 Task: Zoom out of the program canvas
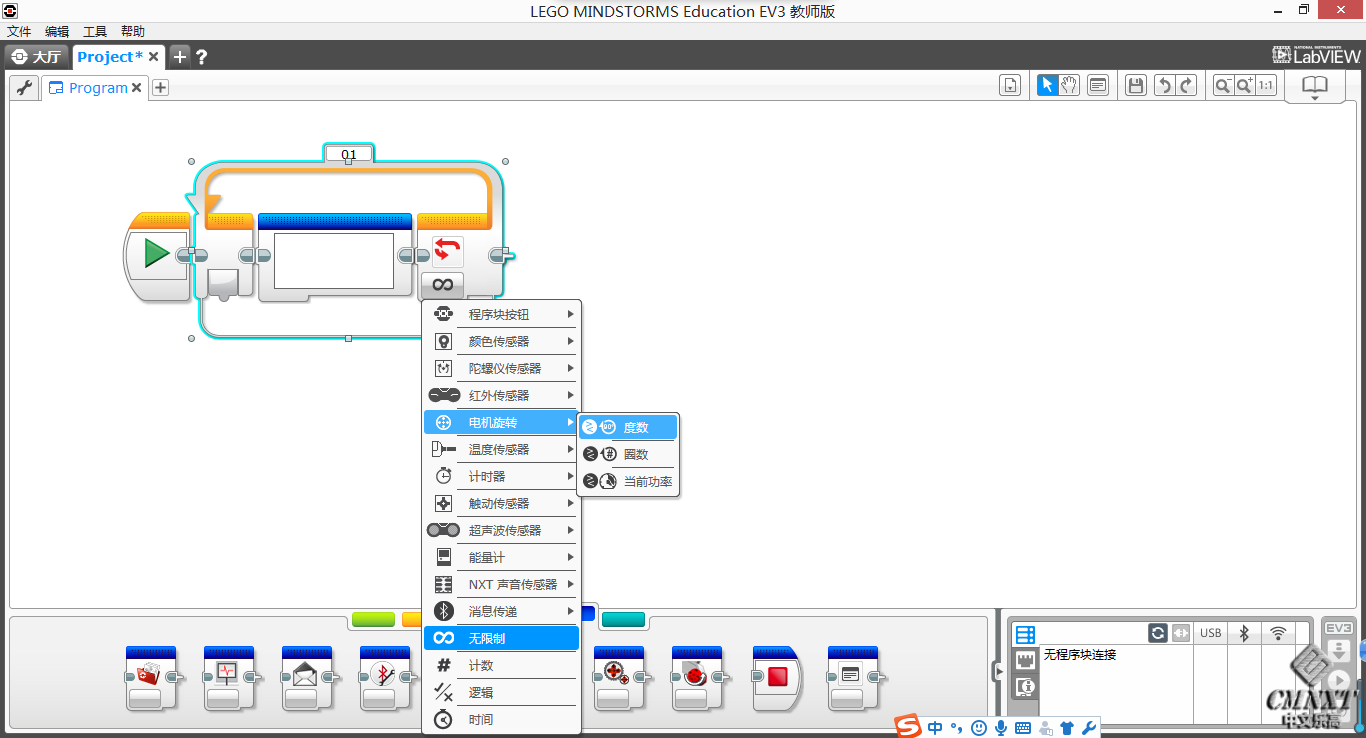1223,86
